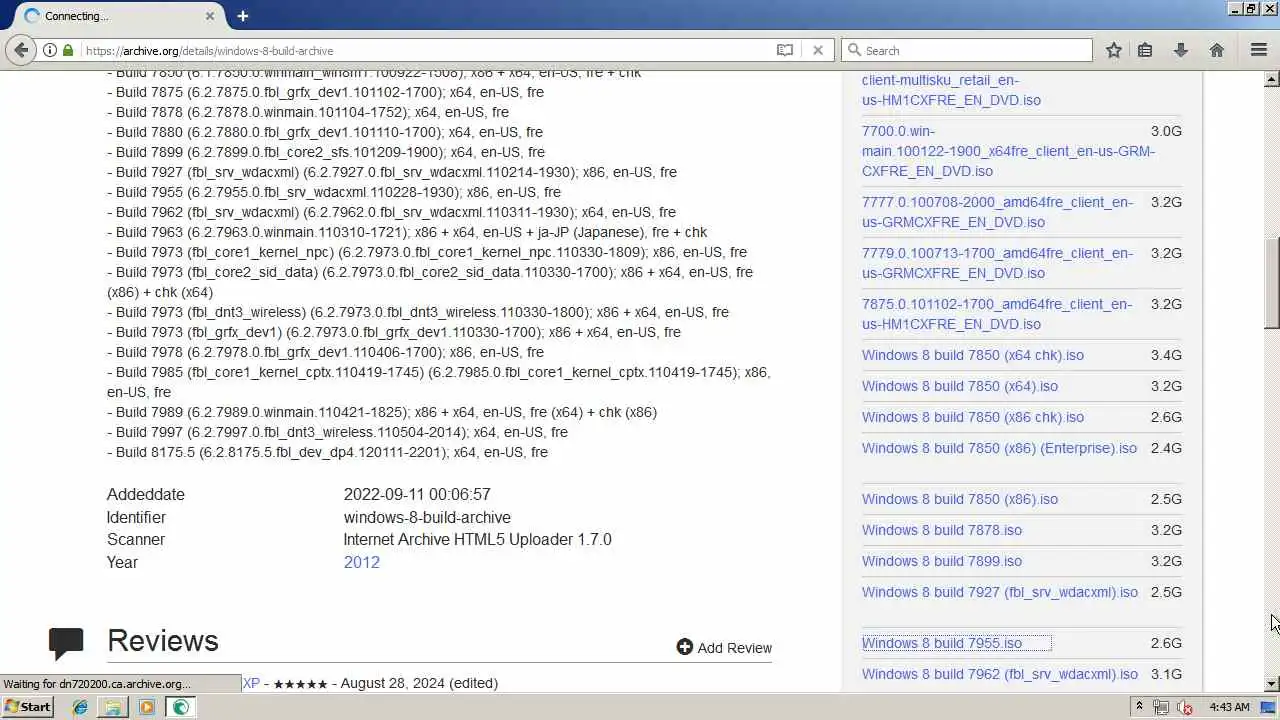Click the Build 8175.5 list line
1280x720 pixels.
328,452
